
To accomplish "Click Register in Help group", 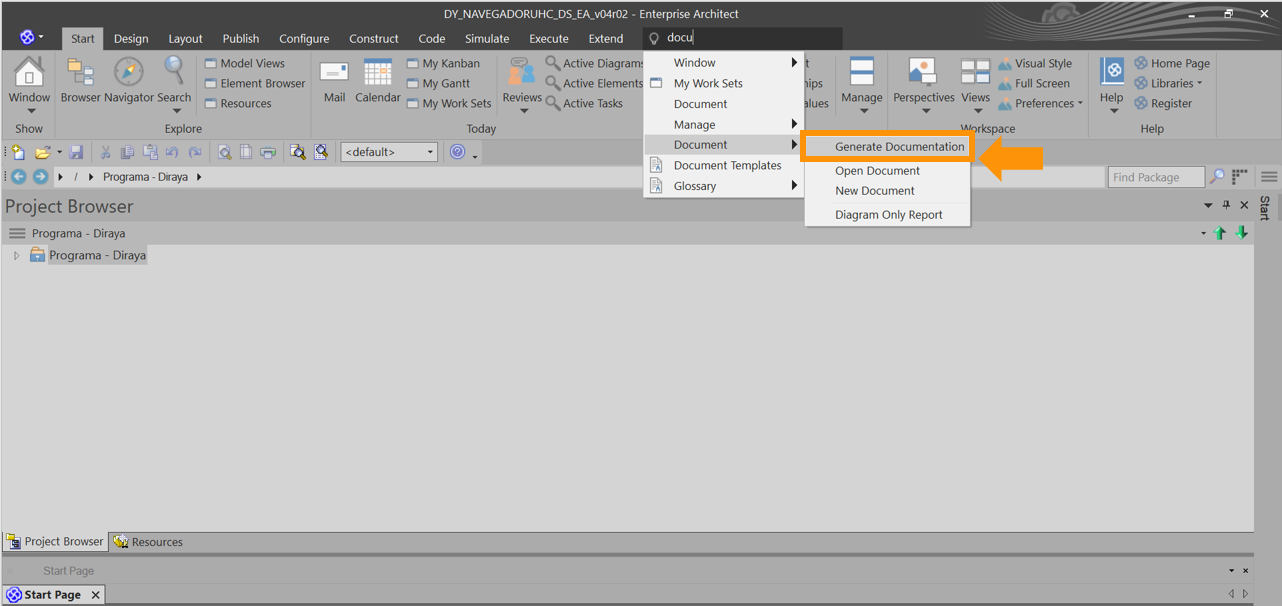I will click(1163, 103).
